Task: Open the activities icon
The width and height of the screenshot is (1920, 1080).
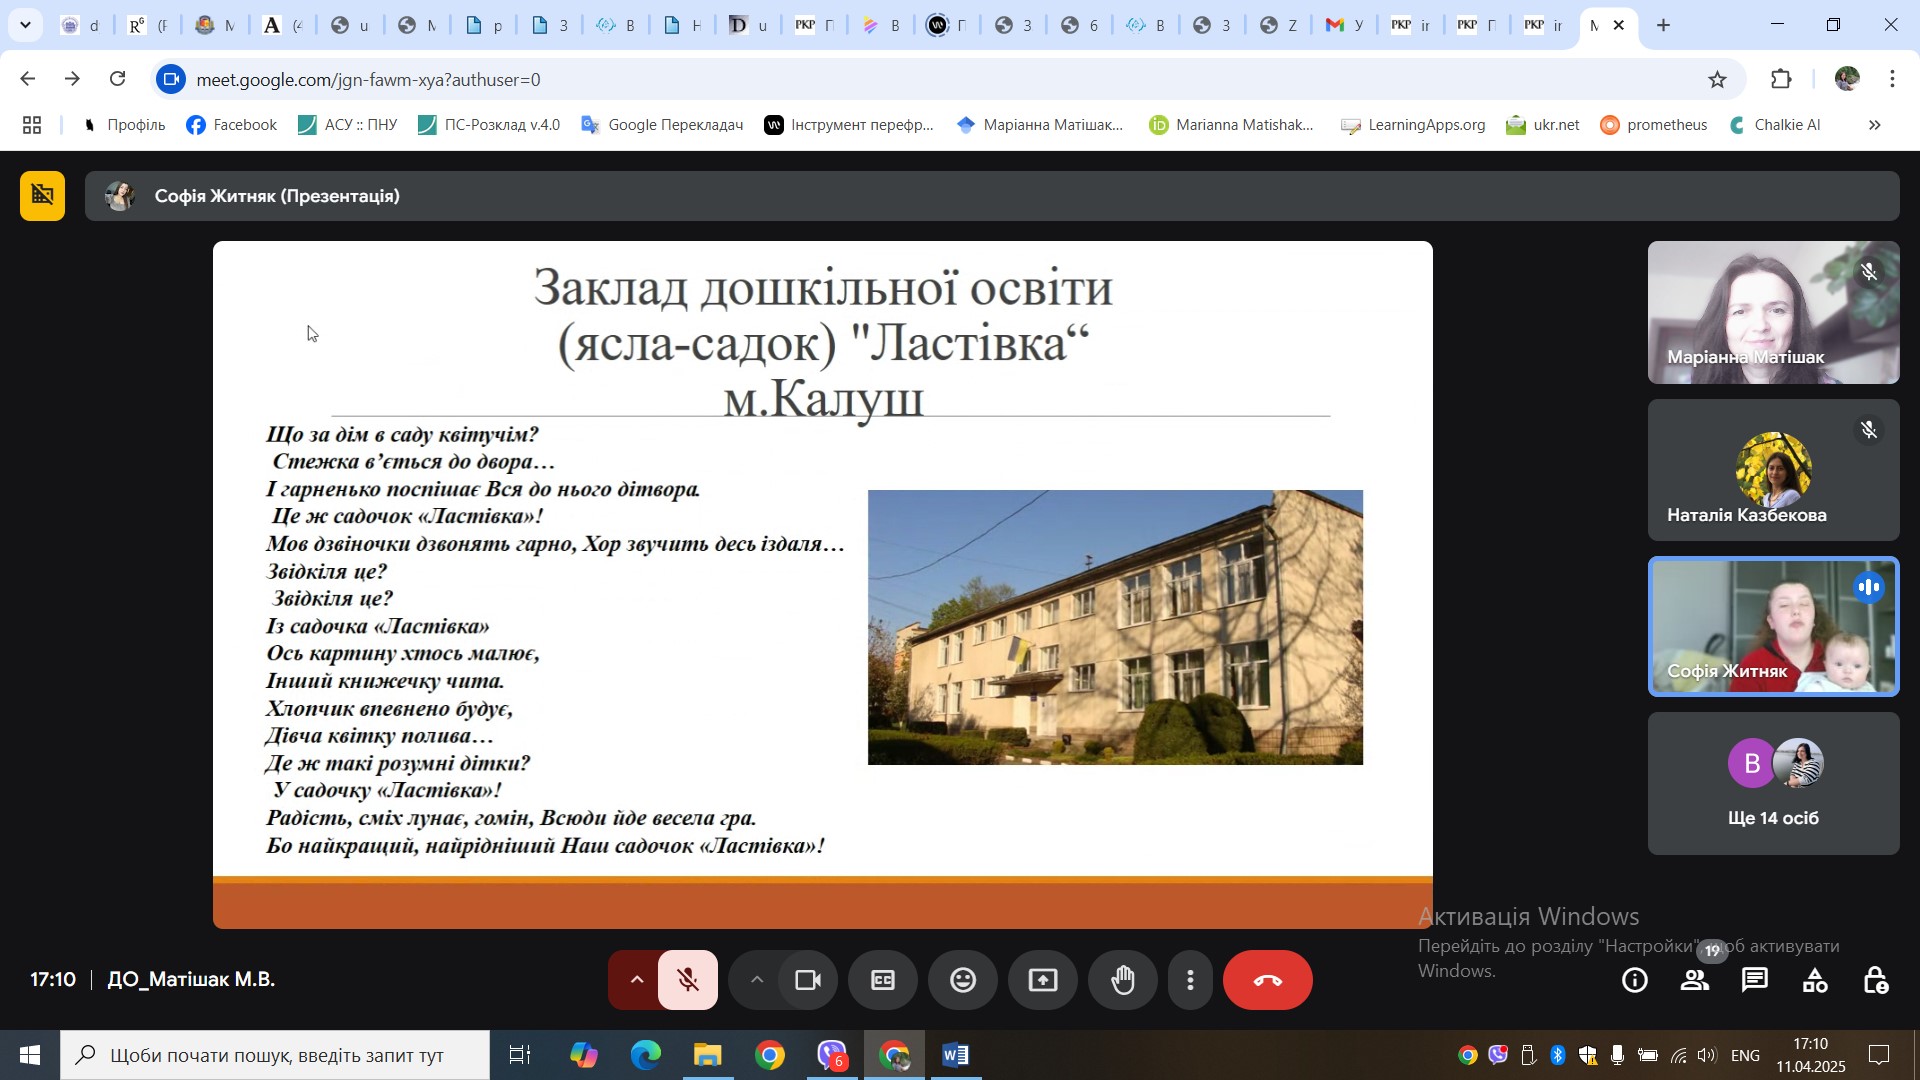Action: tap(1815, 981)
